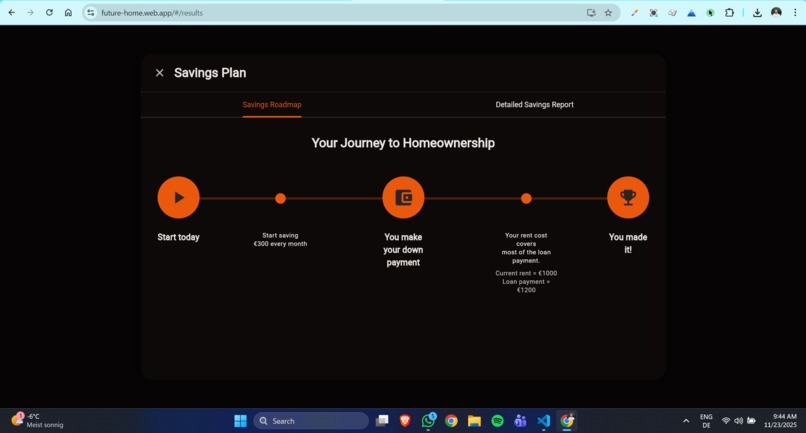This screenshot has height=433, width=806.
Task: Open the Detailed Savings Report tab
Action: [534, 104]
